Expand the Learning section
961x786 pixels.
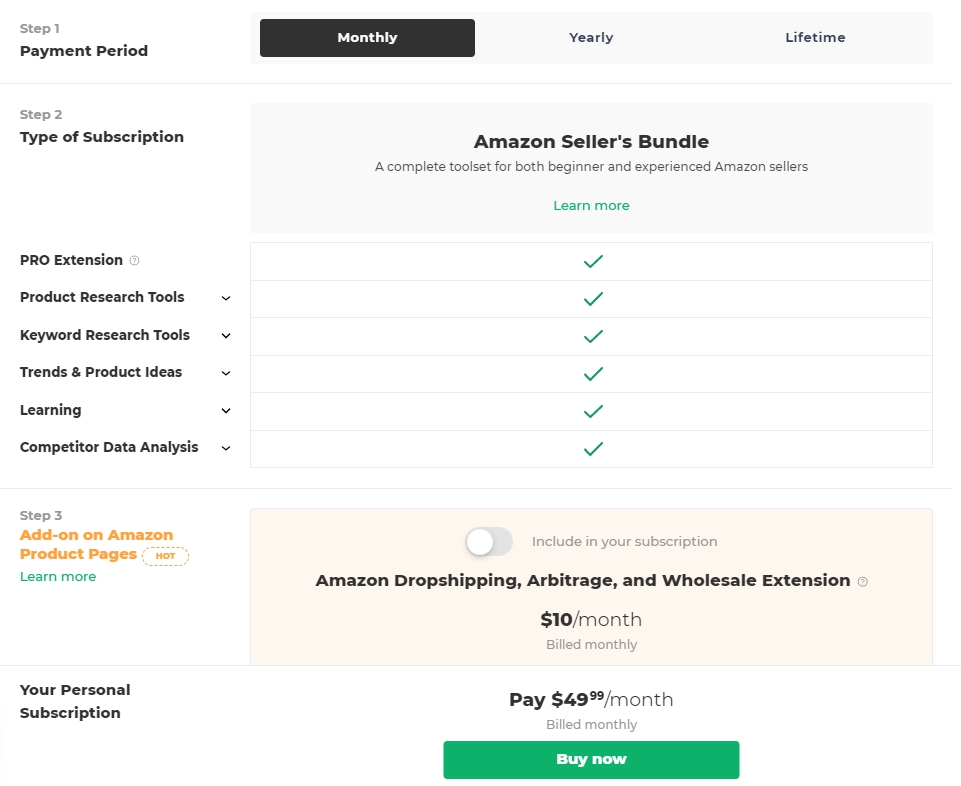(225, 411)
